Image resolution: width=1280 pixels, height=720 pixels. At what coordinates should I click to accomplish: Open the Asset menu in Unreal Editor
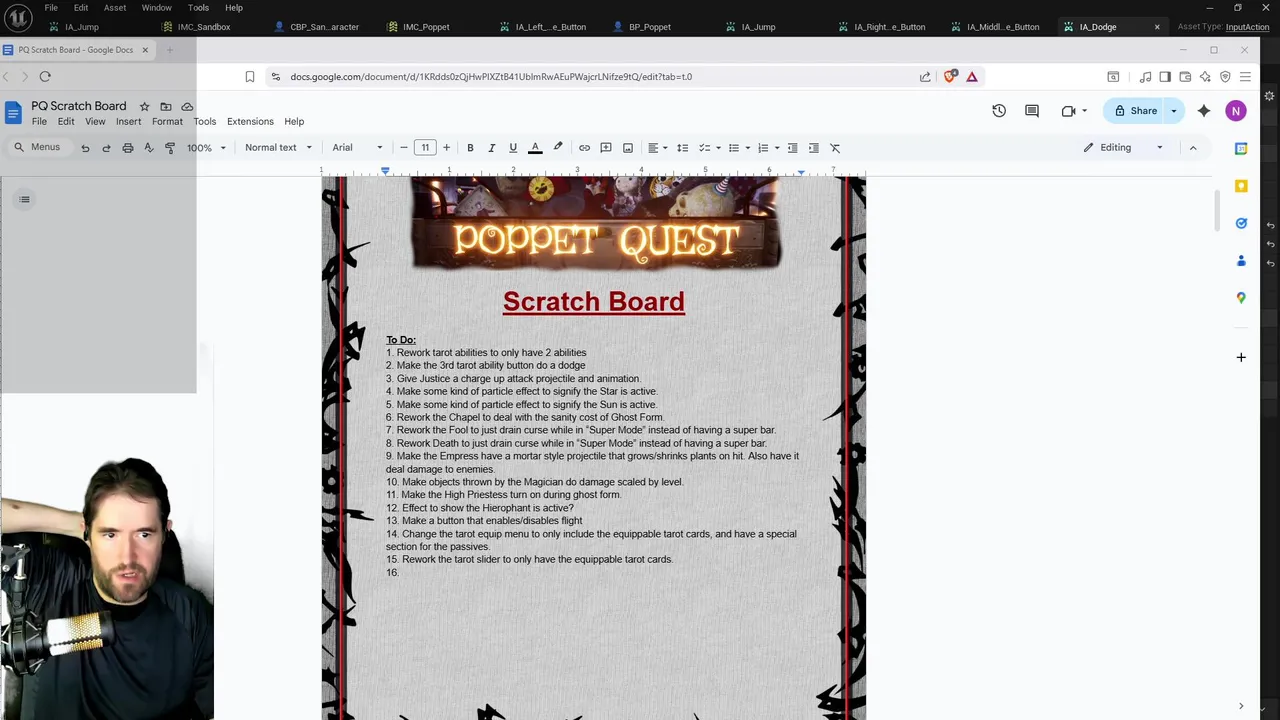(x=115, y=8)
